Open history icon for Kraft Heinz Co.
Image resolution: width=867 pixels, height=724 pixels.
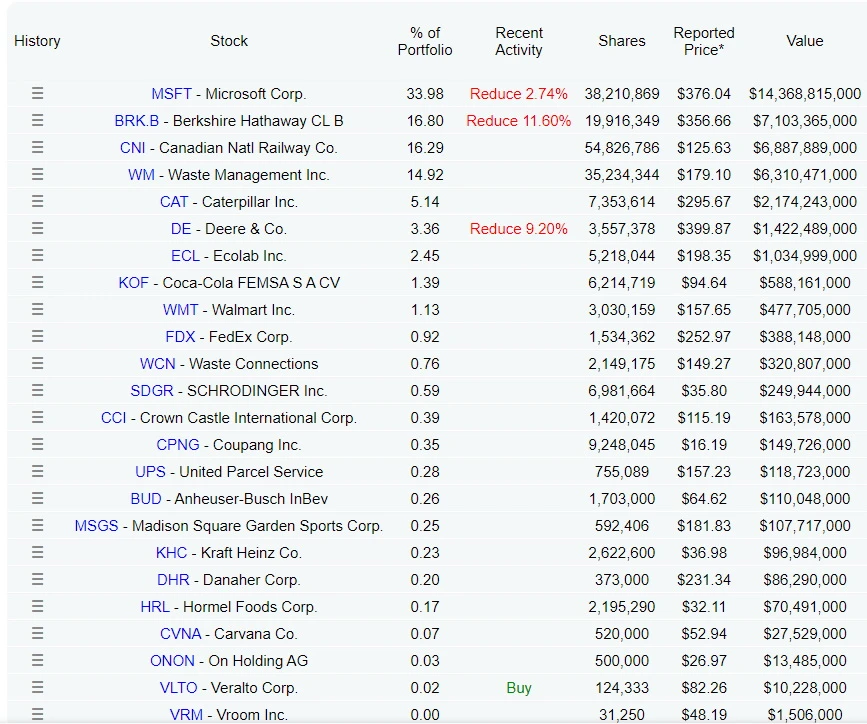(37, 553)
